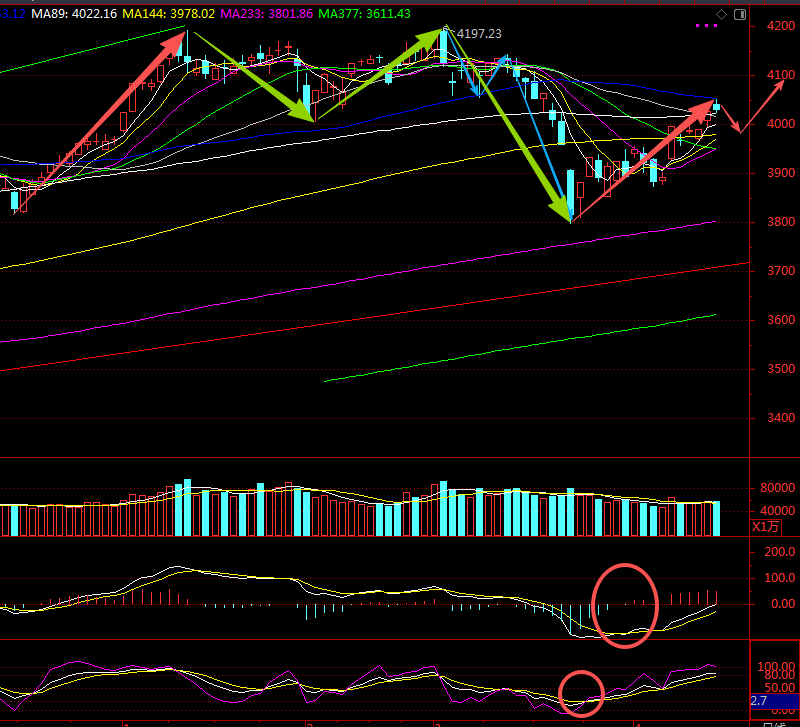
Task: Click the window panel icon beside diamond
Action: click(x=739, y=13)
